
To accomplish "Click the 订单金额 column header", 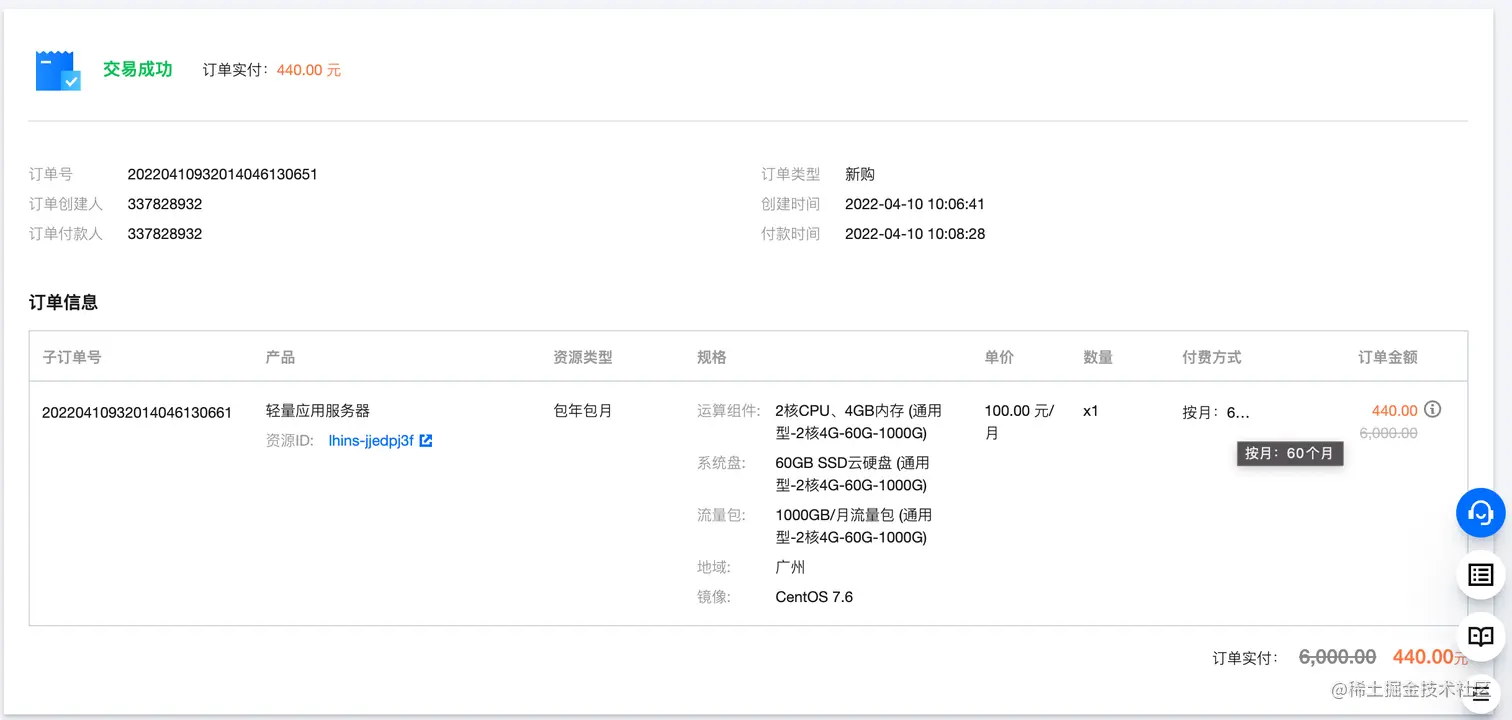I will [1388, 357].
